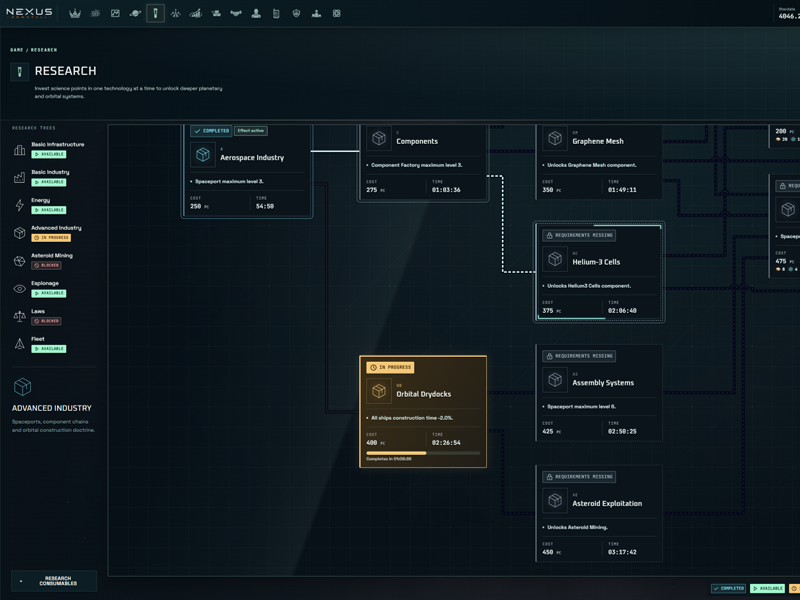This screenshot has height=600, width=800.
Task: Select the Laws scales icon
Action: [x=19, y=316]
